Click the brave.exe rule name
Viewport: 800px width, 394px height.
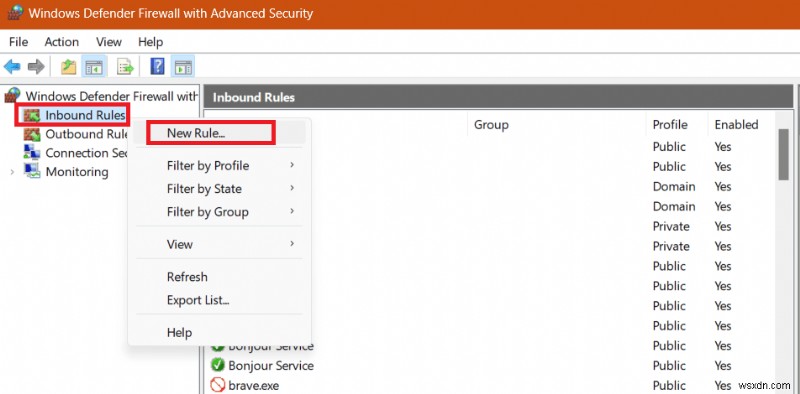tap(254, 385)
